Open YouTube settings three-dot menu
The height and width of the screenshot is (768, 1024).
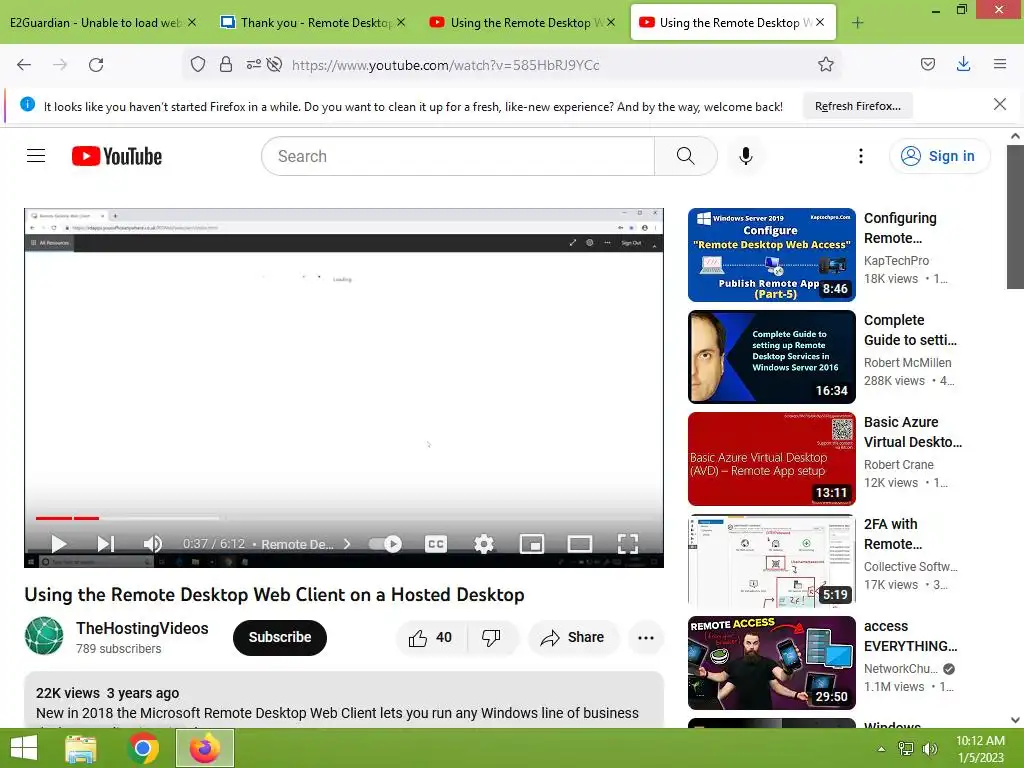[861, 156]
